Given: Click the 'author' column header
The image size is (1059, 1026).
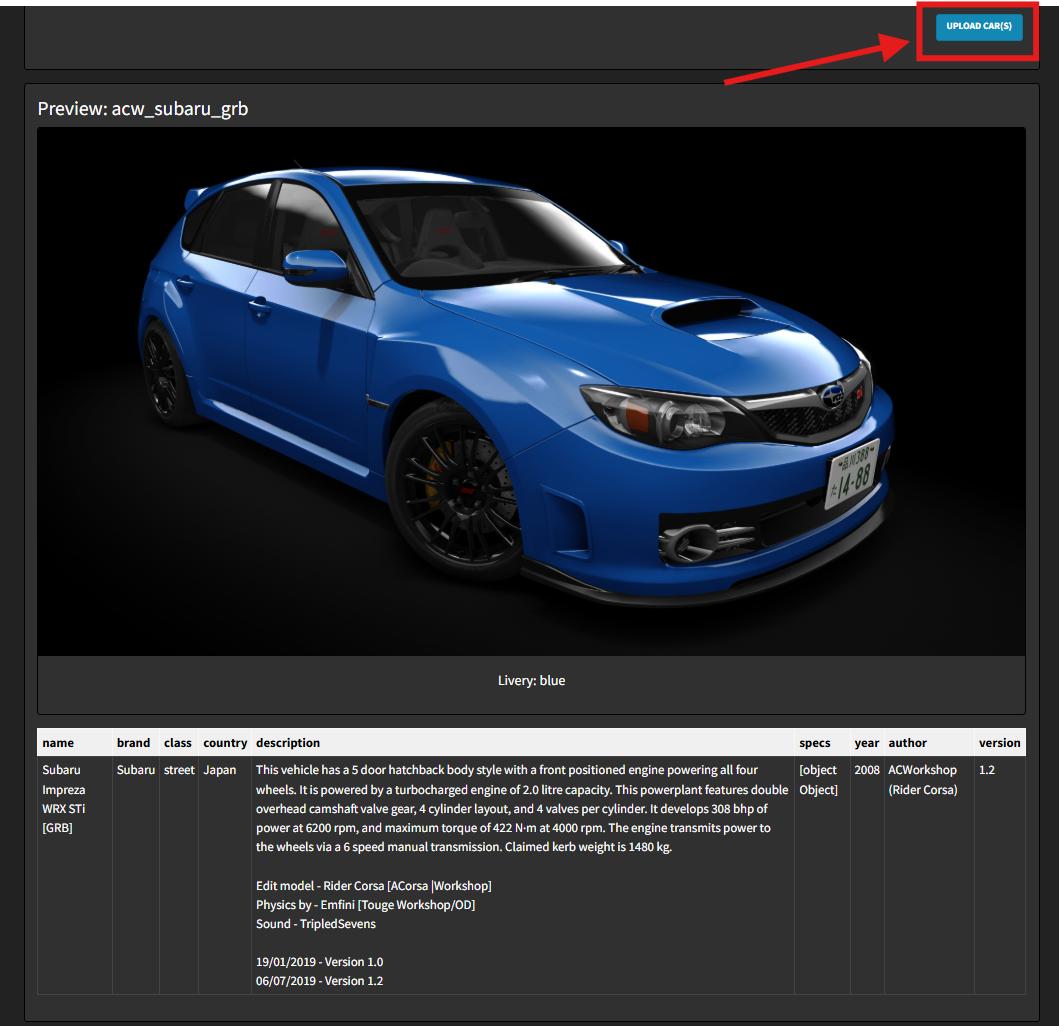Looking at the screenshot, I should 929,742.
